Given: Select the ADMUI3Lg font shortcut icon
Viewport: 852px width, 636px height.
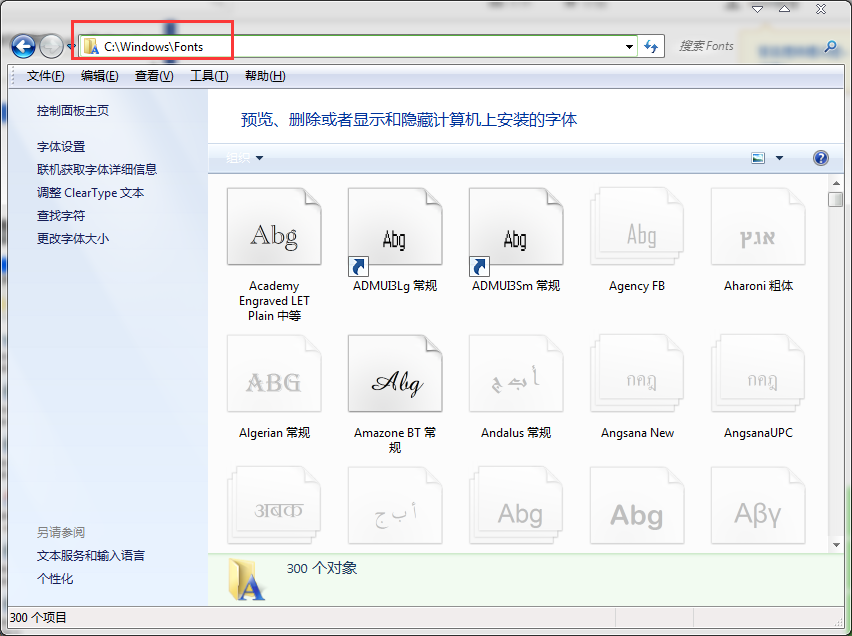Looking at the screenshot, I should [395, 231].
